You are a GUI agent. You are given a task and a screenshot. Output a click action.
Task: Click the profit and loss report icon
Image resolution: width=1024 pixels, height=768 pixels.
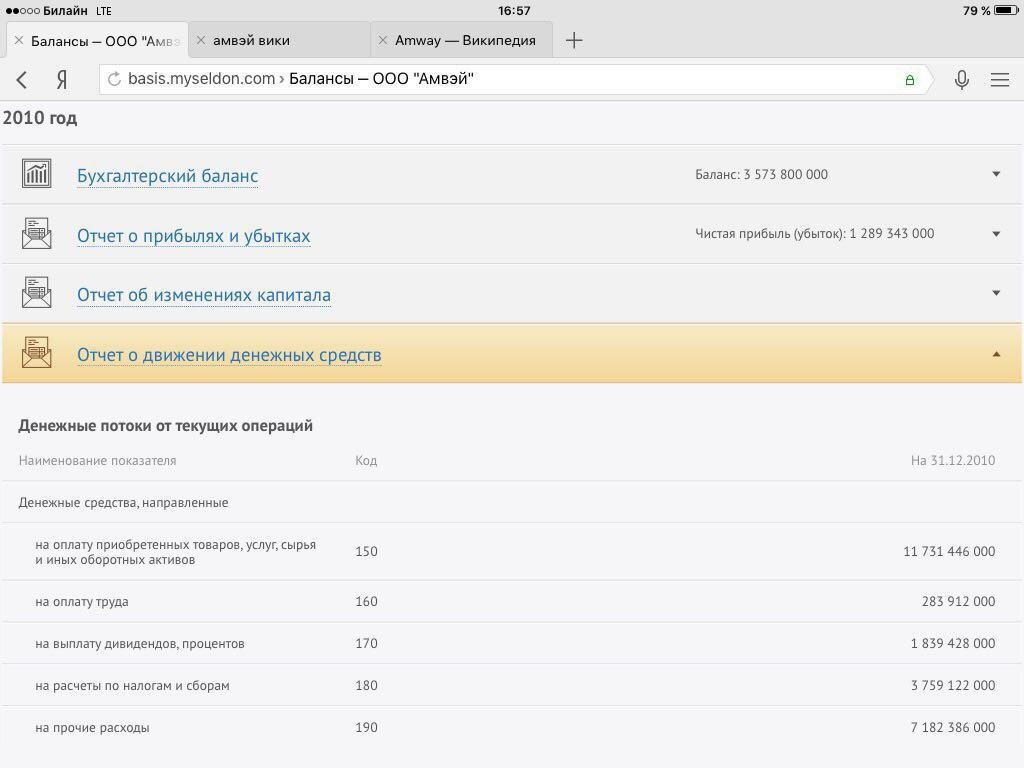[37, 234]
